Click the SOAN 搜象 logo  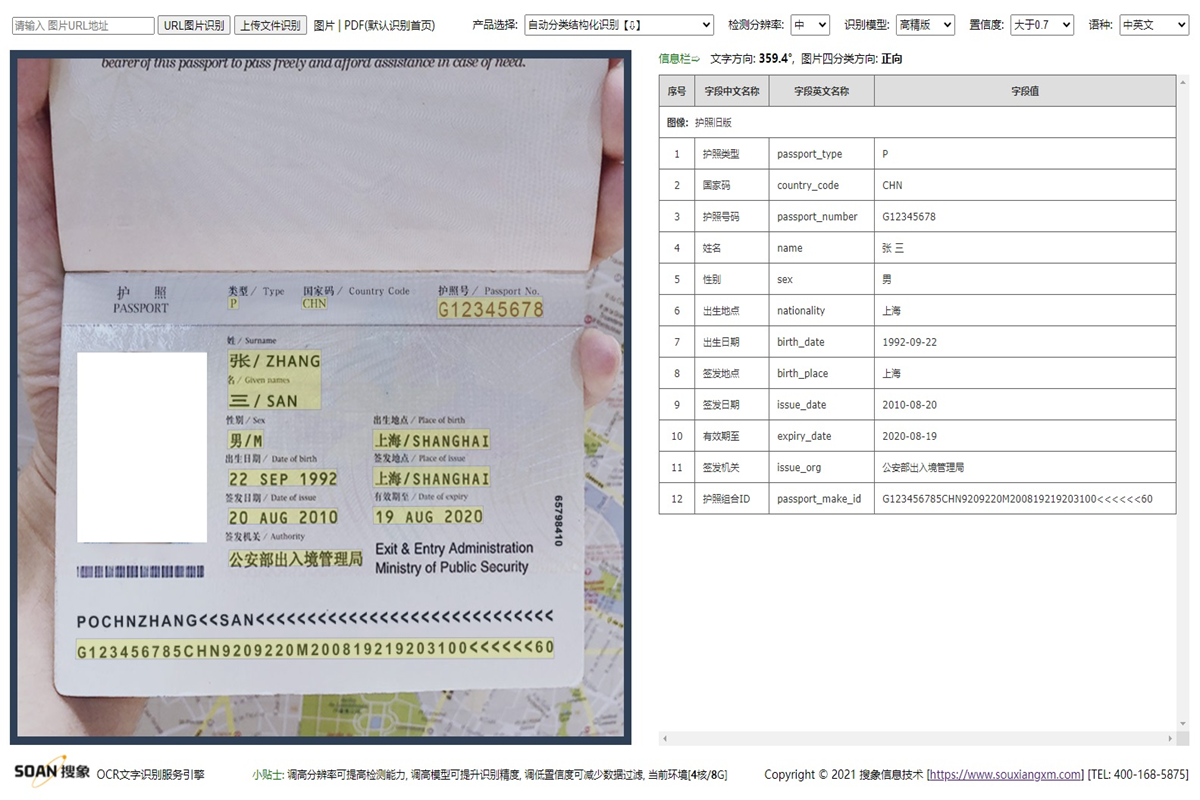(52, 772)
